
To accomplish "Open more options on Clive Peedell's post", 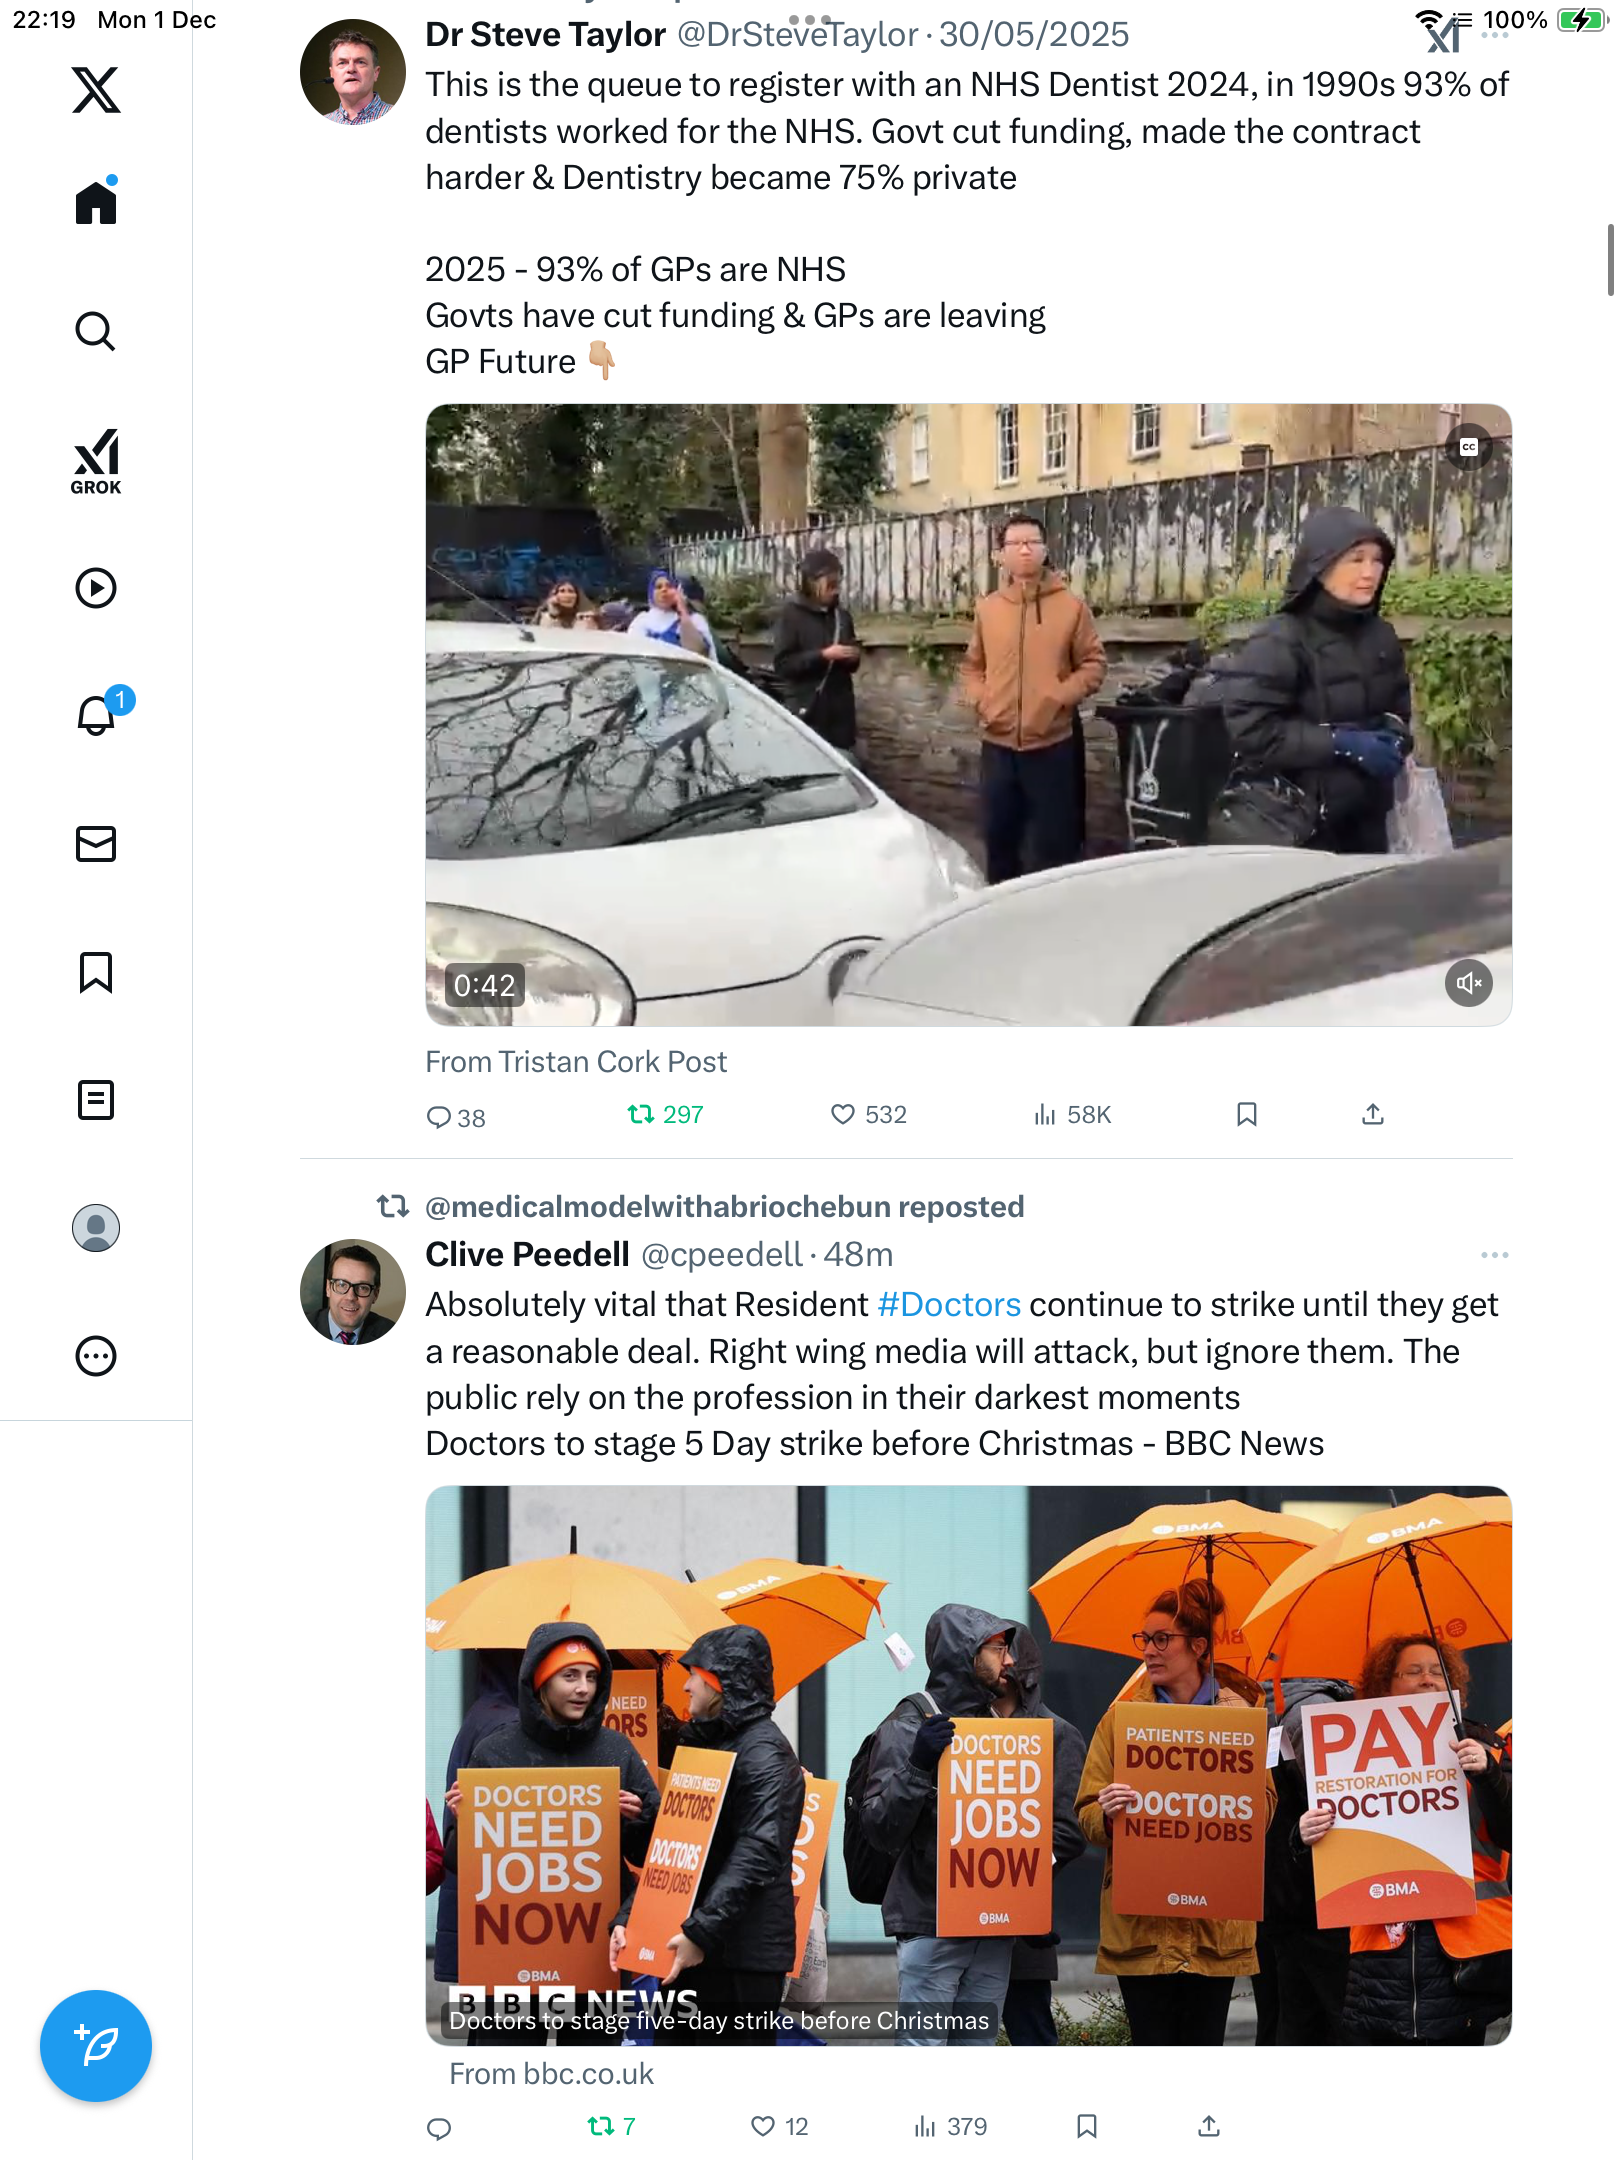I will [x=1494, y=1255].
